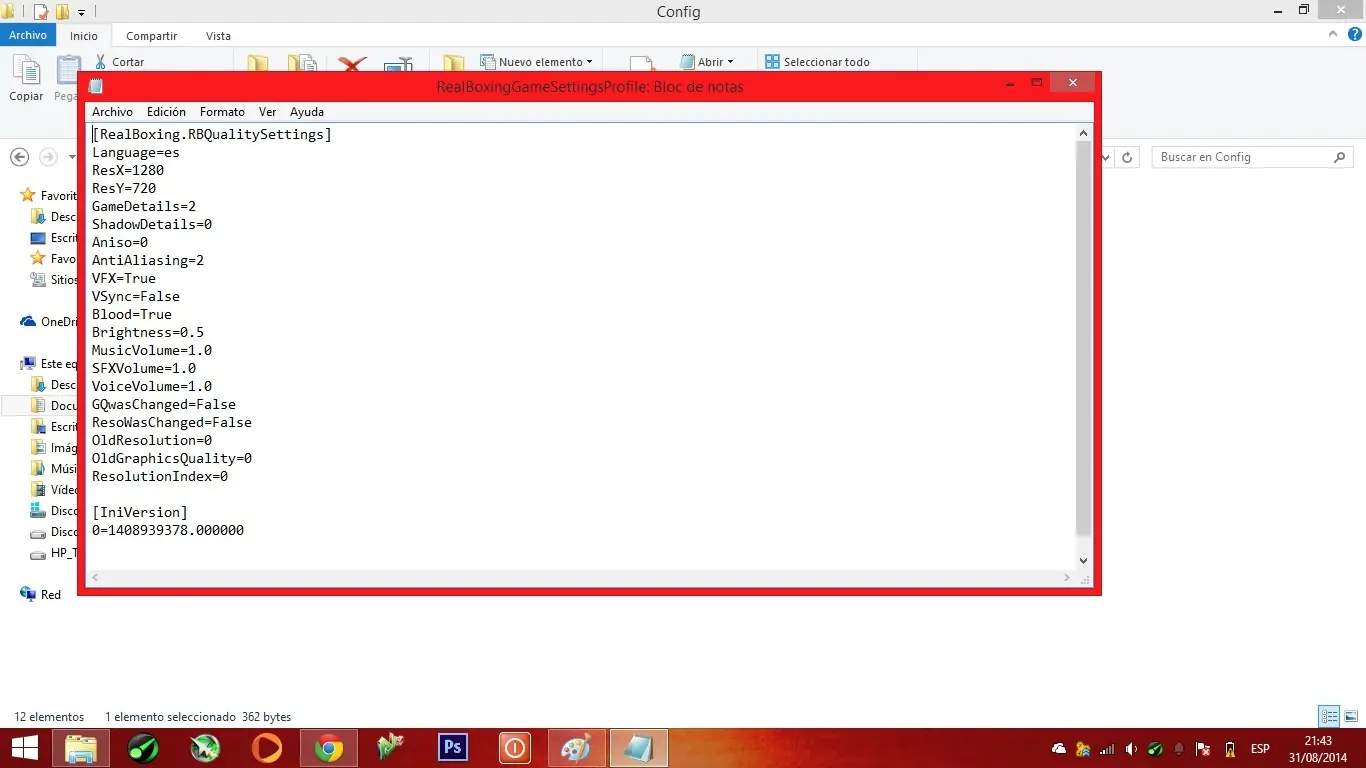Open red power icon app in taskbar
This screenshot has height=768, width=1366.
[515, 748]
